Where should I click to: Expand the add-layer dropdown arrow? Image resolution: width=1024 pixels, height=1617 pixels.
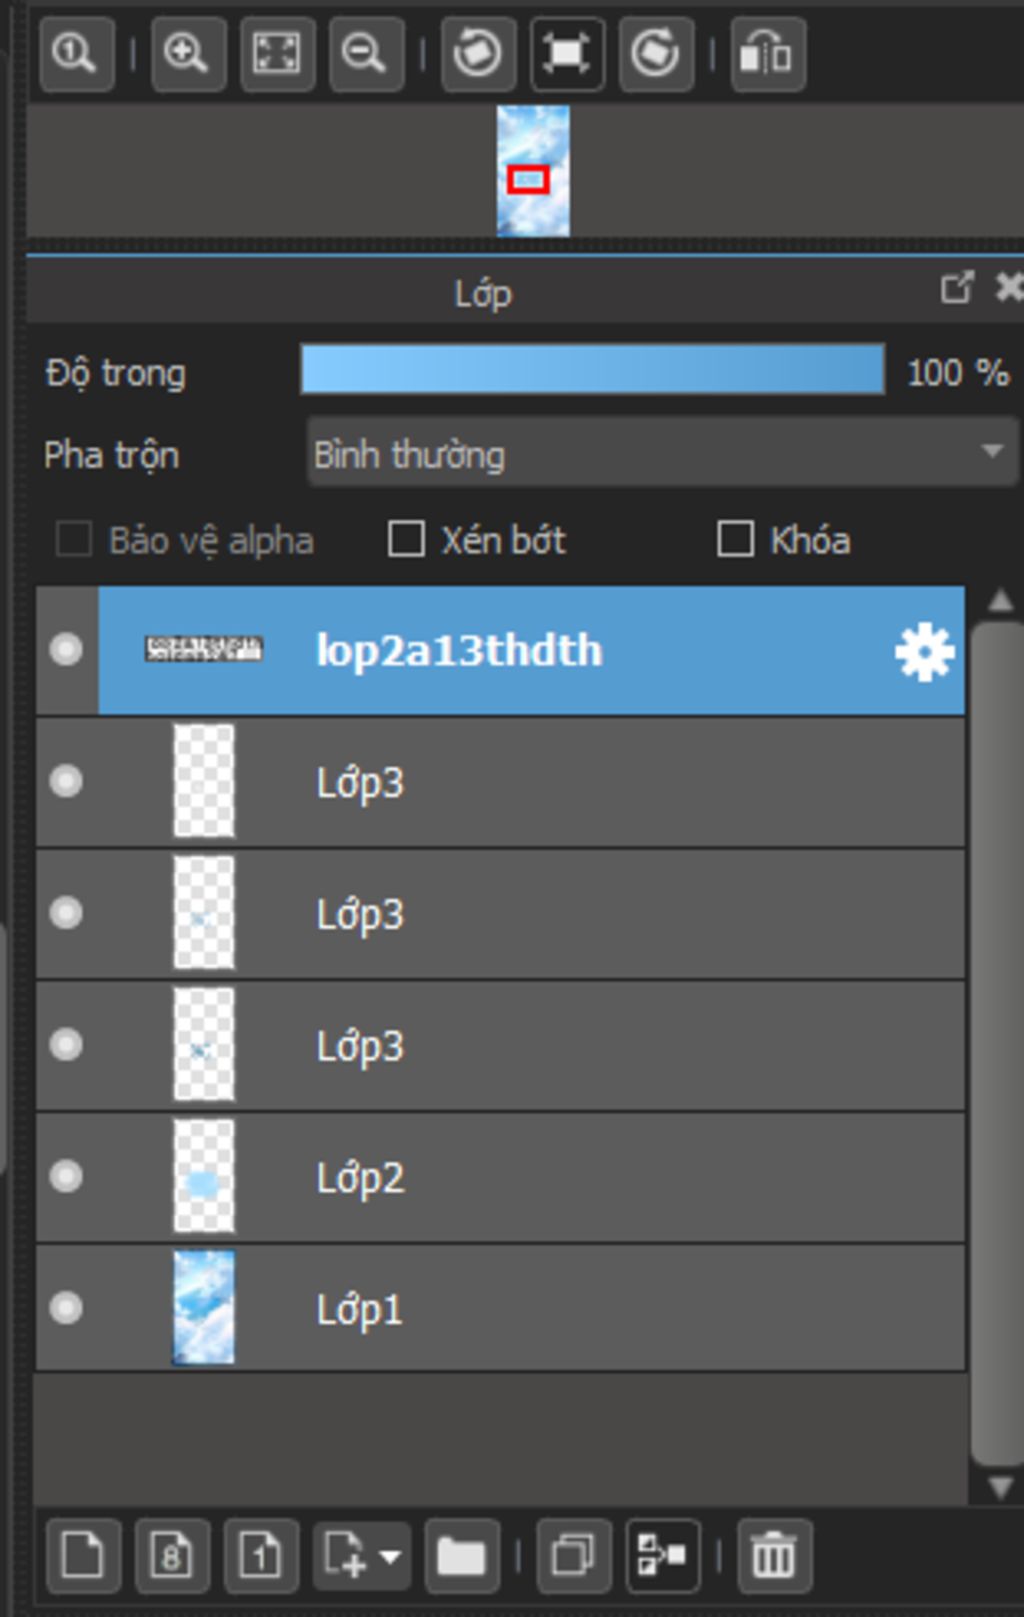click(x=391, y=1556)
